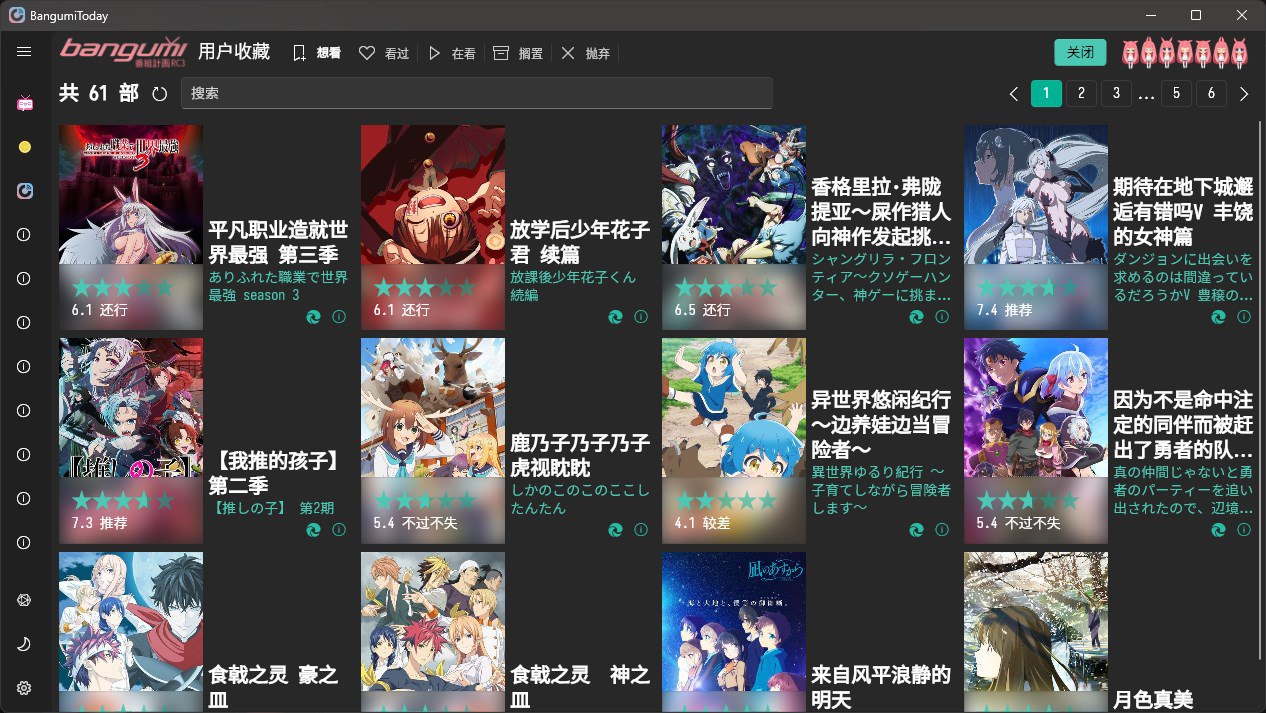Select page 2 in pagination

[x=1081, y=93]
